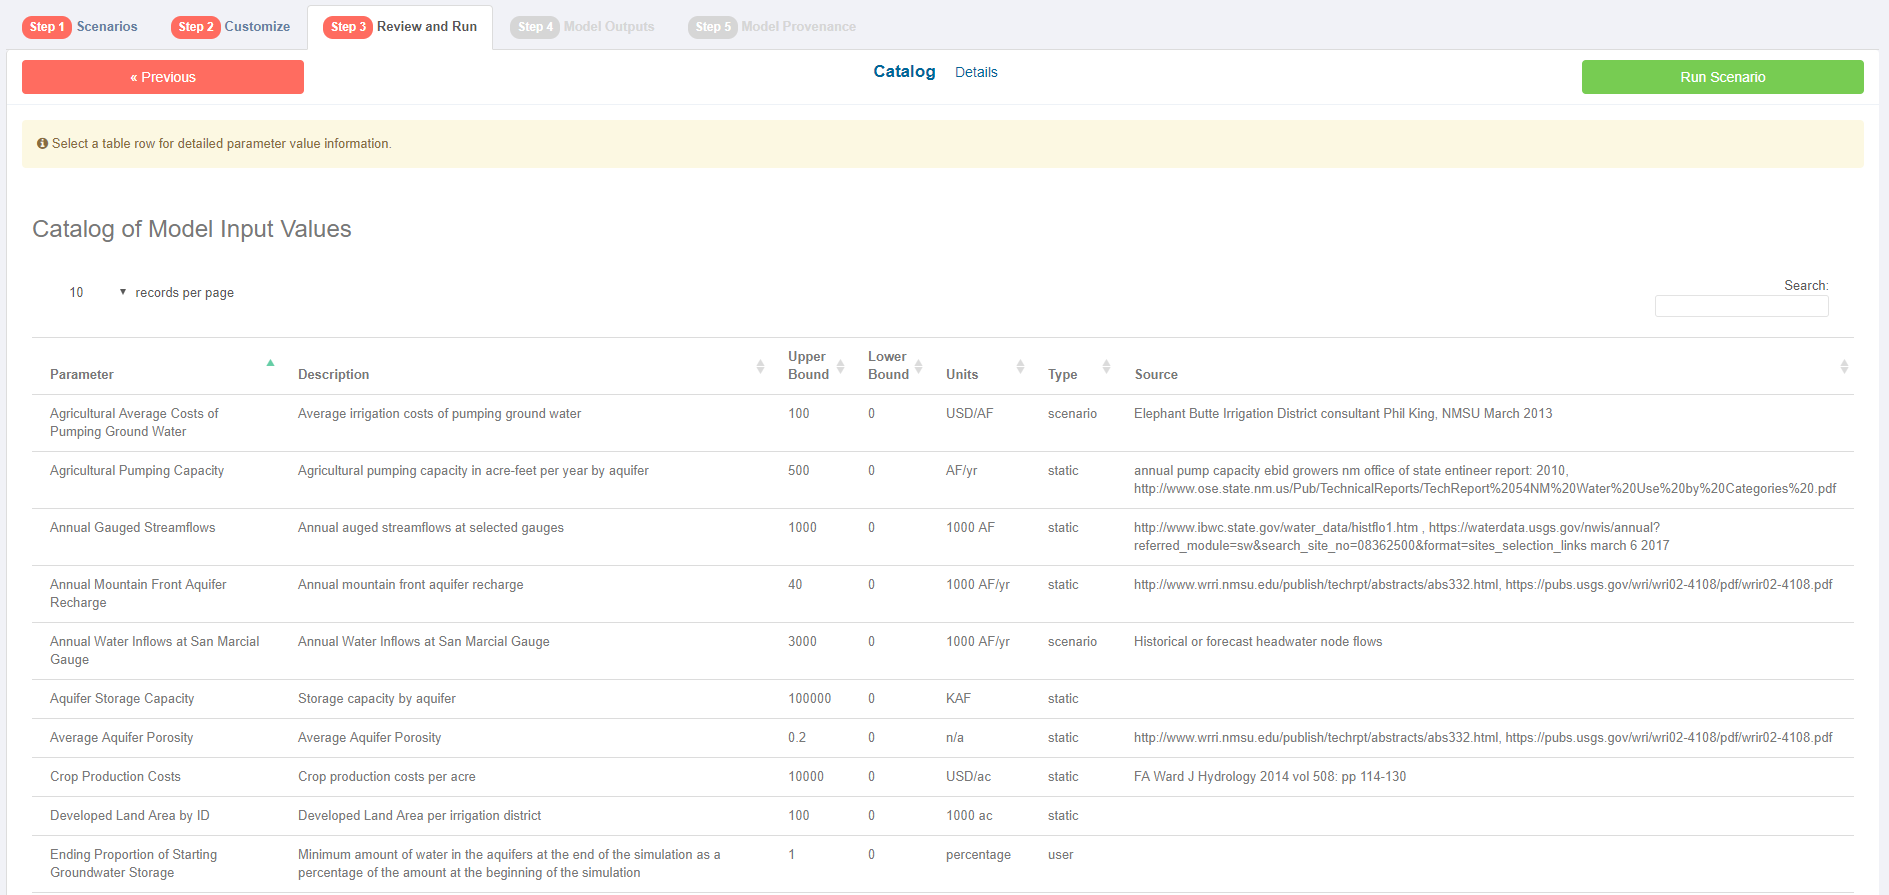
Task: Go to Step 2 Customize tab
Action: tap(231, 27)
